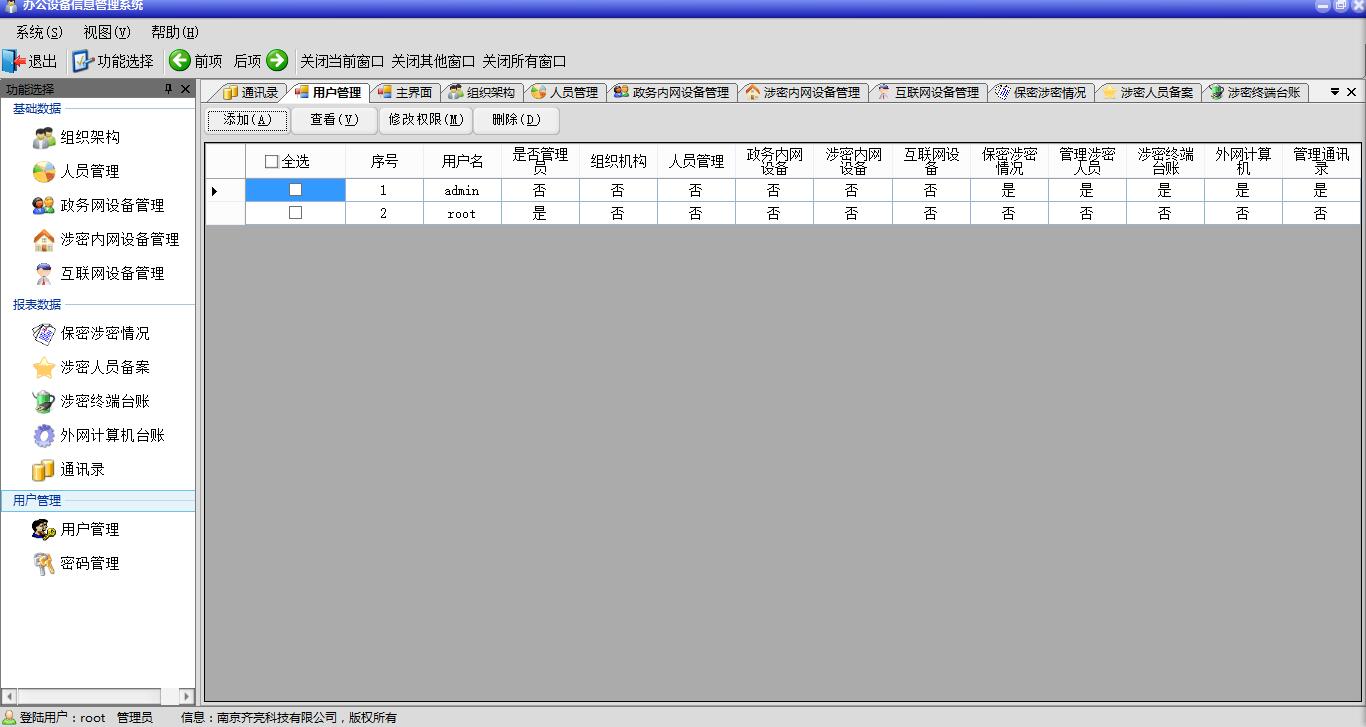Image resolution: width=1366 pixels, height=727 pixels.
Task: Open the 系统(S) menu
Action: [x=39, y=32]
